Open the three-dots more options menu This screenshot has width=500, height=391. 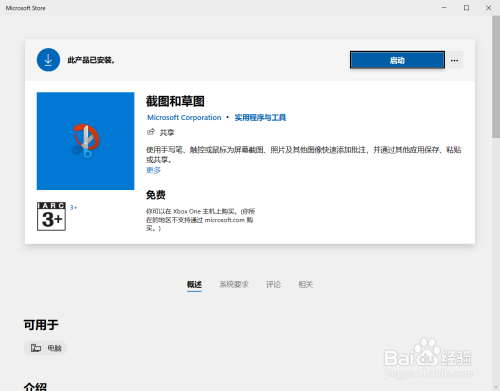(454, 60)
